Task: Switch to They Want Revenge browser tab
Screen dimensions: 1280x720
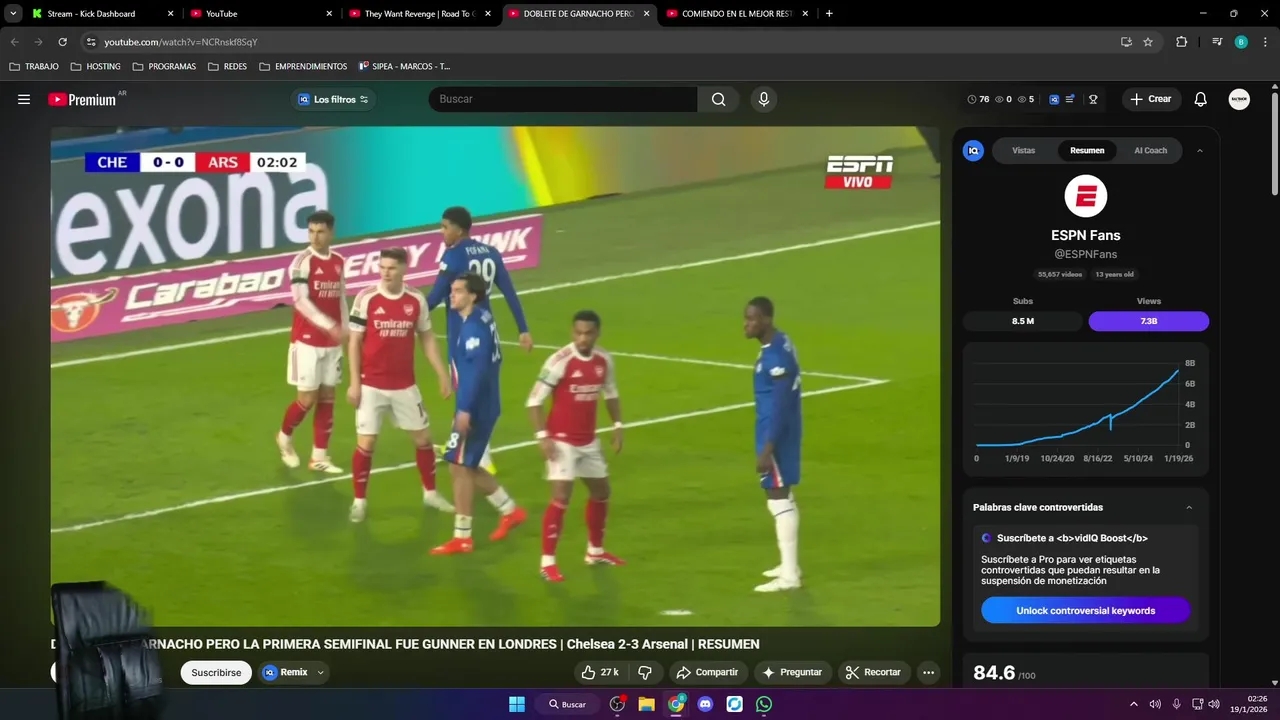Action: 420,14
